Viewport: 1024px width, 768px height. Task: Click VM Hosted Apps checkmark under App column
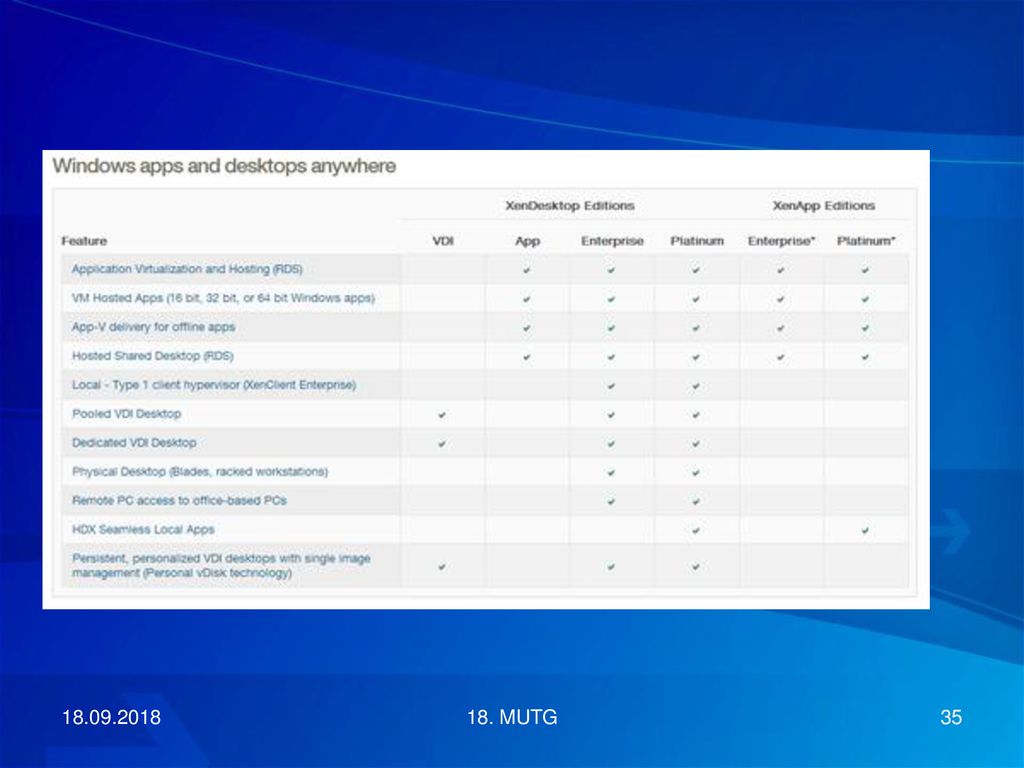(526, 299)
